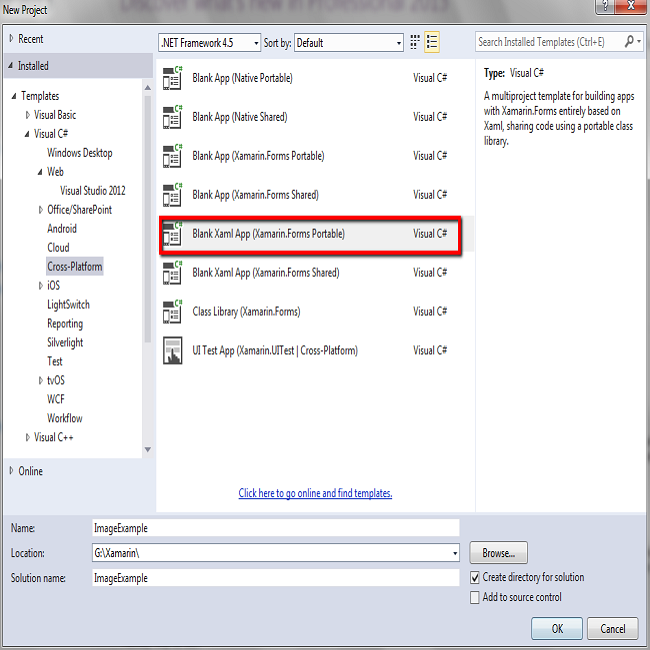Image resolution: width=650 pixels, height=650 pixels.
Task: Expand the tvOS tree node
Action: click(x=41, y=380)
